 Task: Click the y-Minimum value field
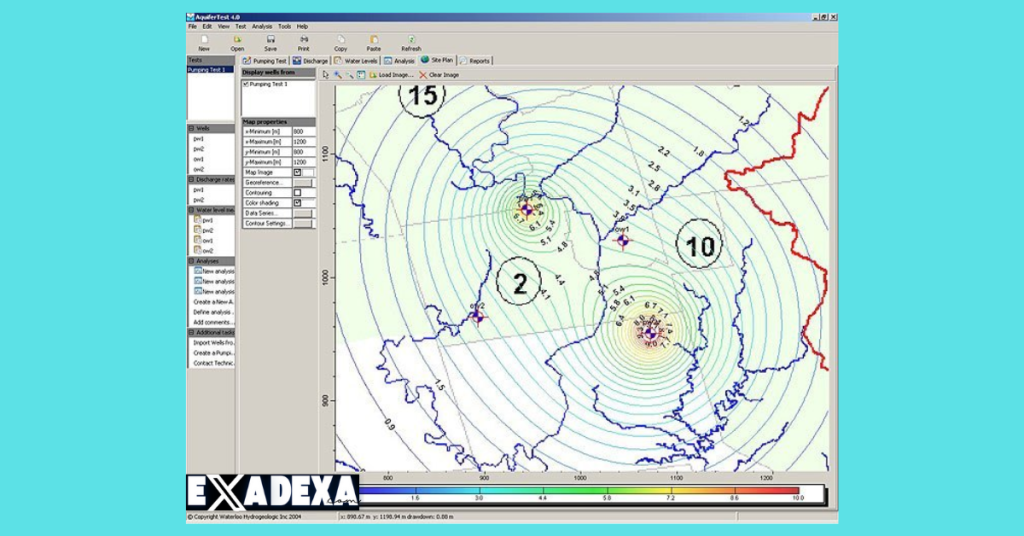(304, 151)
